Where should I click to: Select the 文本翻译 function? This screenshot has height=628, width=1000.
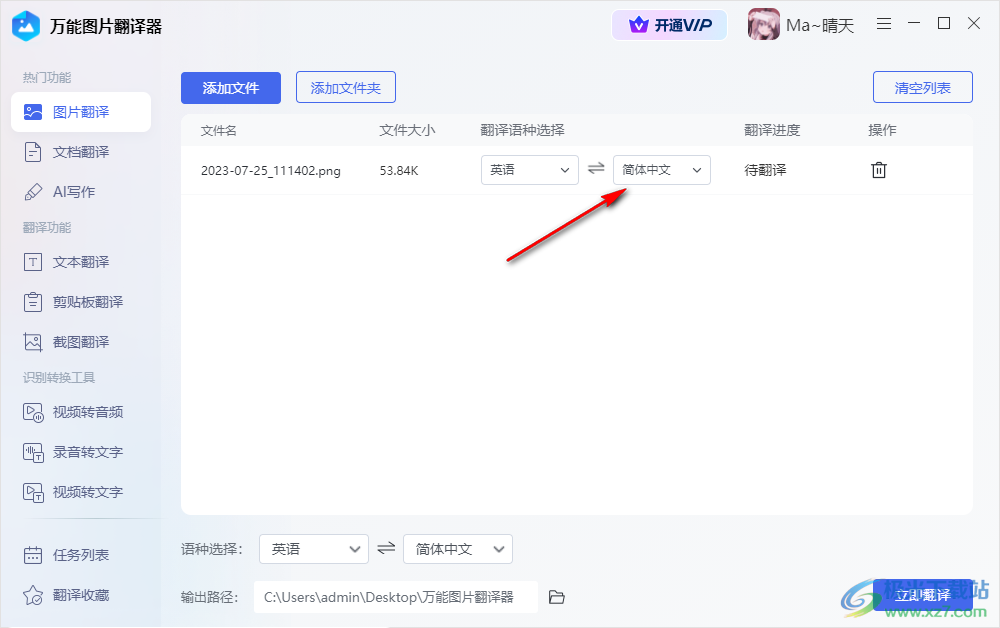(80, 262)
